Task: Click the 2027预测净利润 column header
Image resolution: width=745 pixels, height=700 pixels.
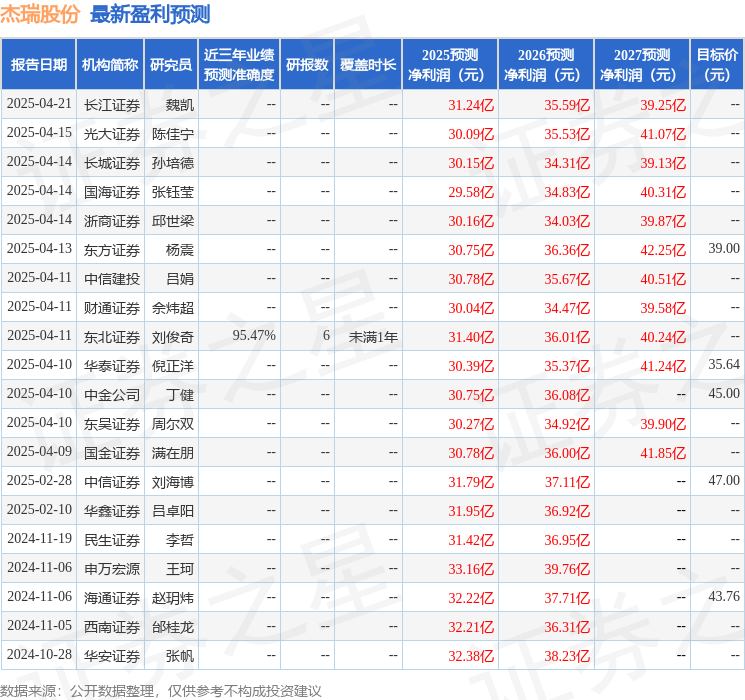Action: tap(642, 65)
